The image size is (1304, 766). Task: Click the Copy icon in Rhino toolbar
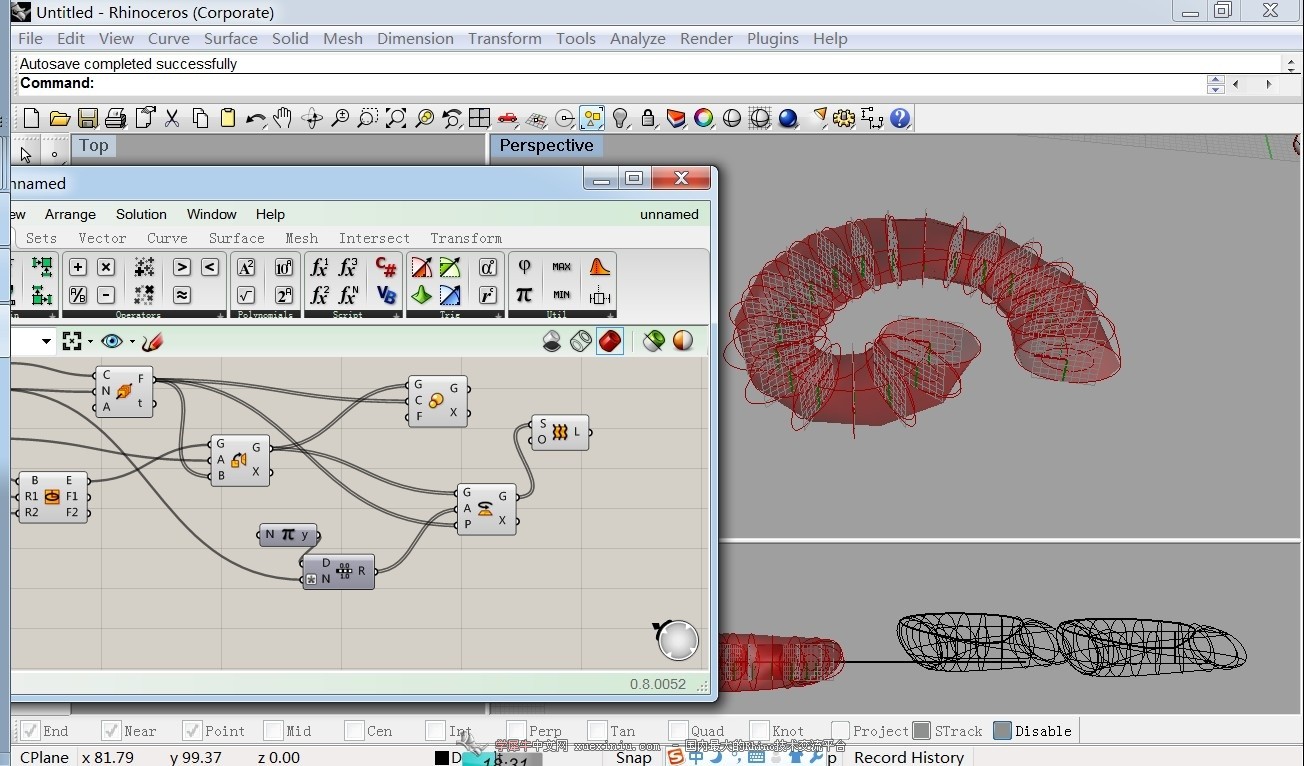point(200,118)
